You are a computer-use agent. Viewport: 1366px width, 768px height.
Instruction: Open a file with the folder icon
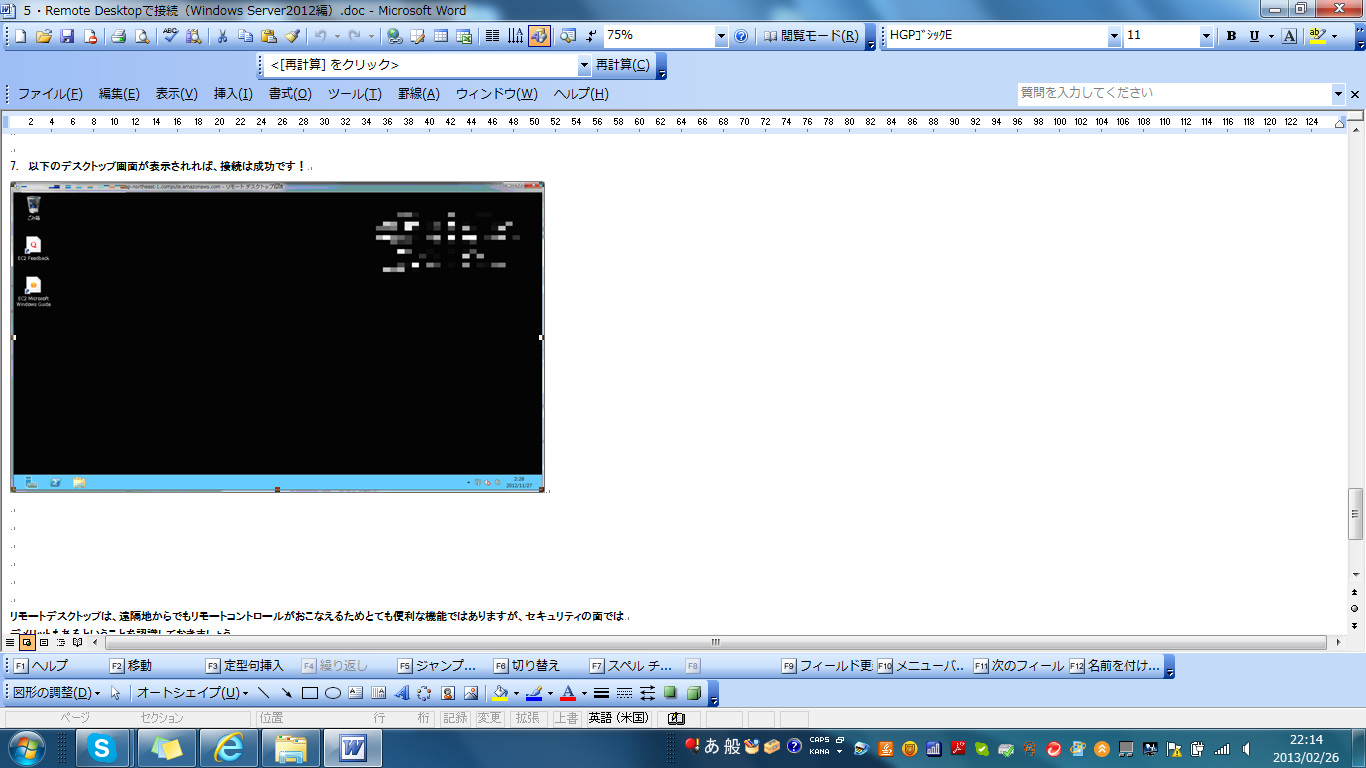tap(43, 36)
